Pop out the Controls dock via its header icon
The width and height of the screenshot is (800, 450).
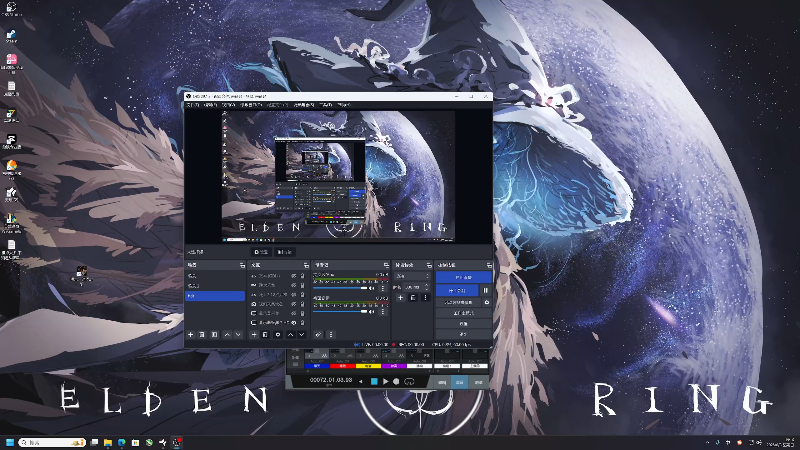coord(489,265)
